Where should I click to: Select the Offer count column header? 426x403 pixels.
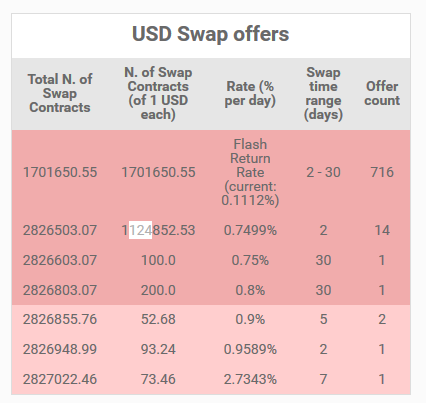tap(382, 93)
